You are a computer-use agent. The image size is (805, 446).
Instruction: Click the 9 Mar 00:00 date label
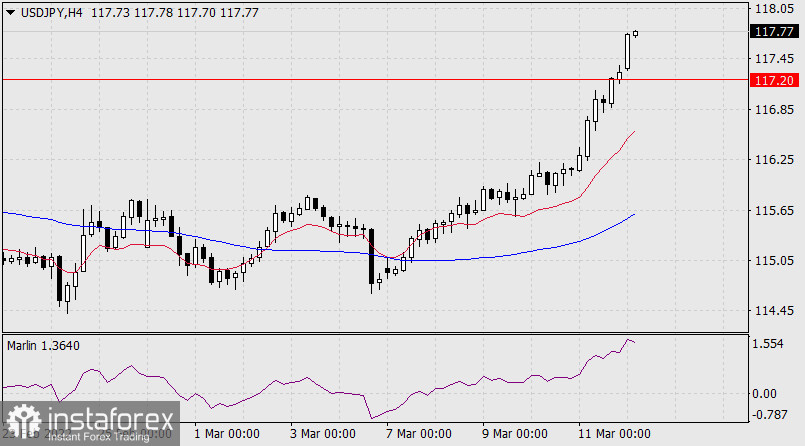point(514,434)
